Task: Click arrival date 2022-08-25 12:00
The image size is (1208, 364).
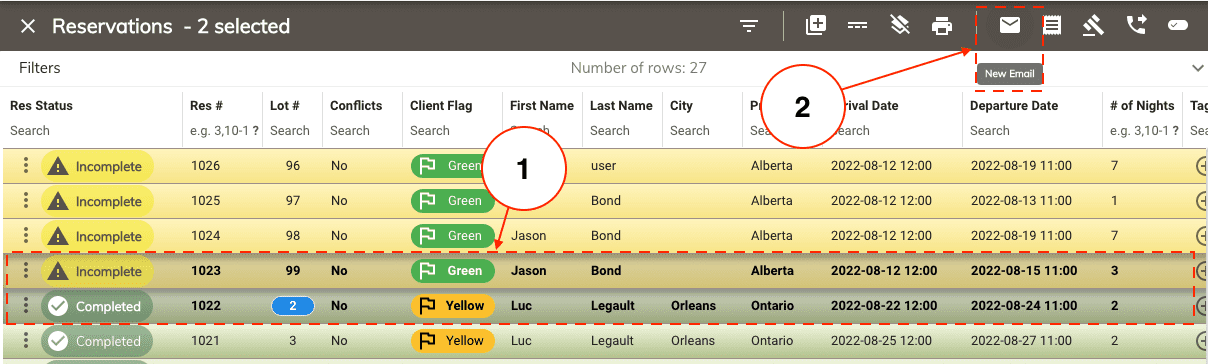Action: tap(882, 341)
